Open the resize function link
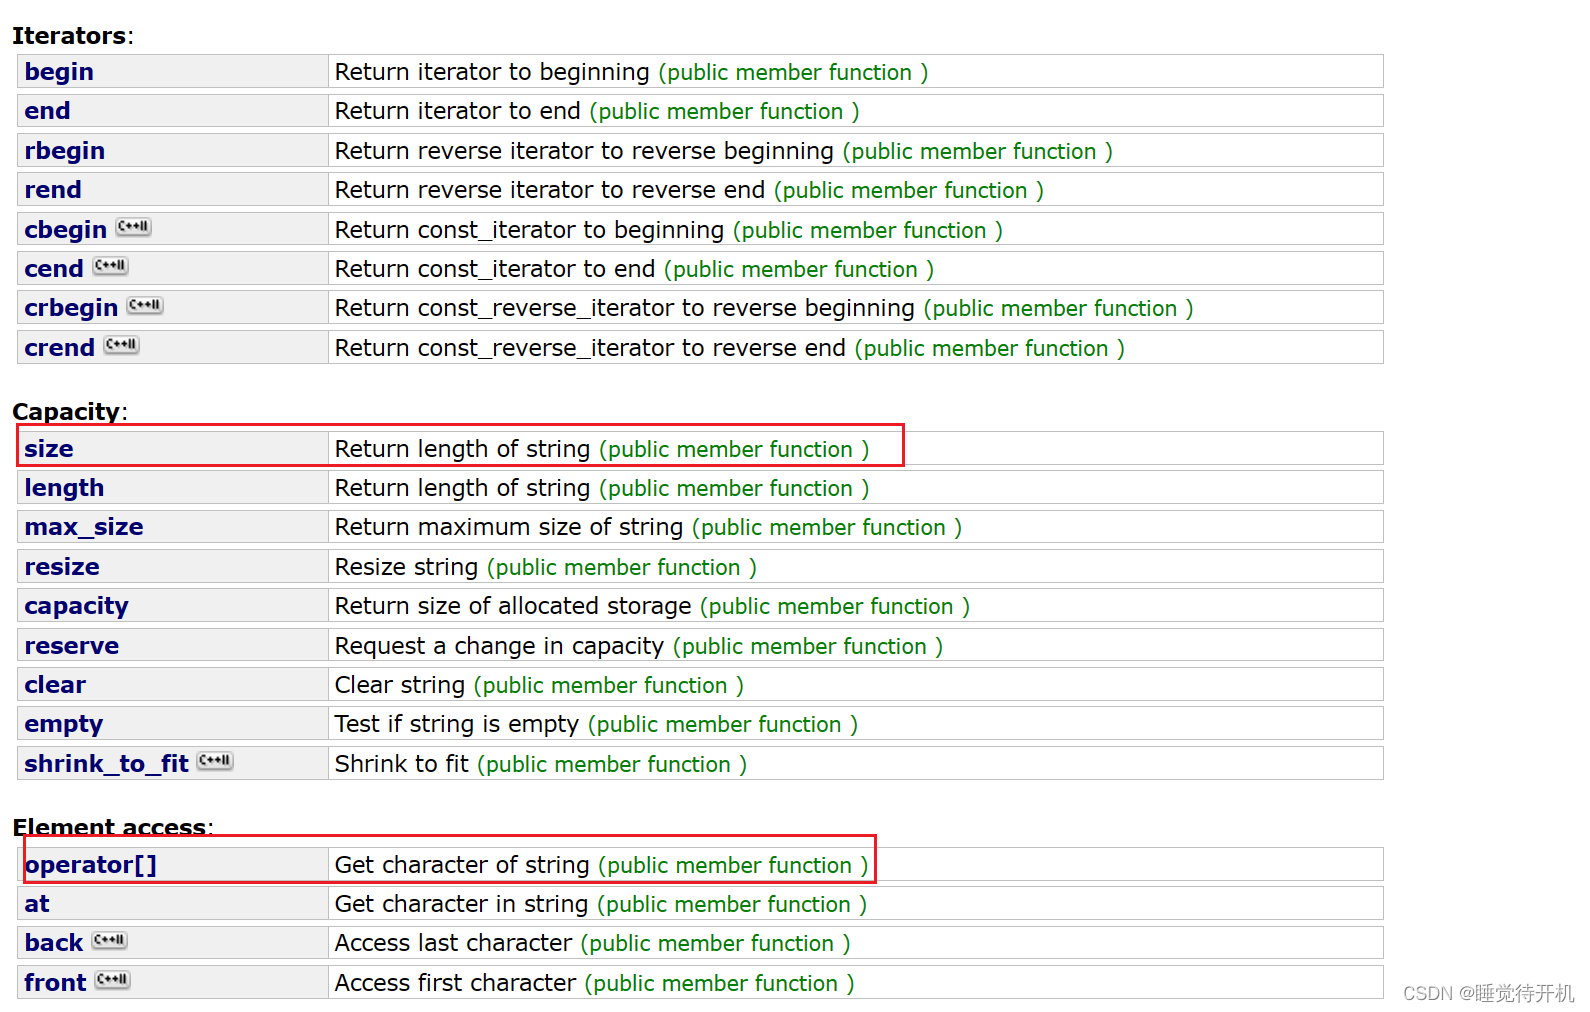1590x1012 pixels. coord(62,567)
